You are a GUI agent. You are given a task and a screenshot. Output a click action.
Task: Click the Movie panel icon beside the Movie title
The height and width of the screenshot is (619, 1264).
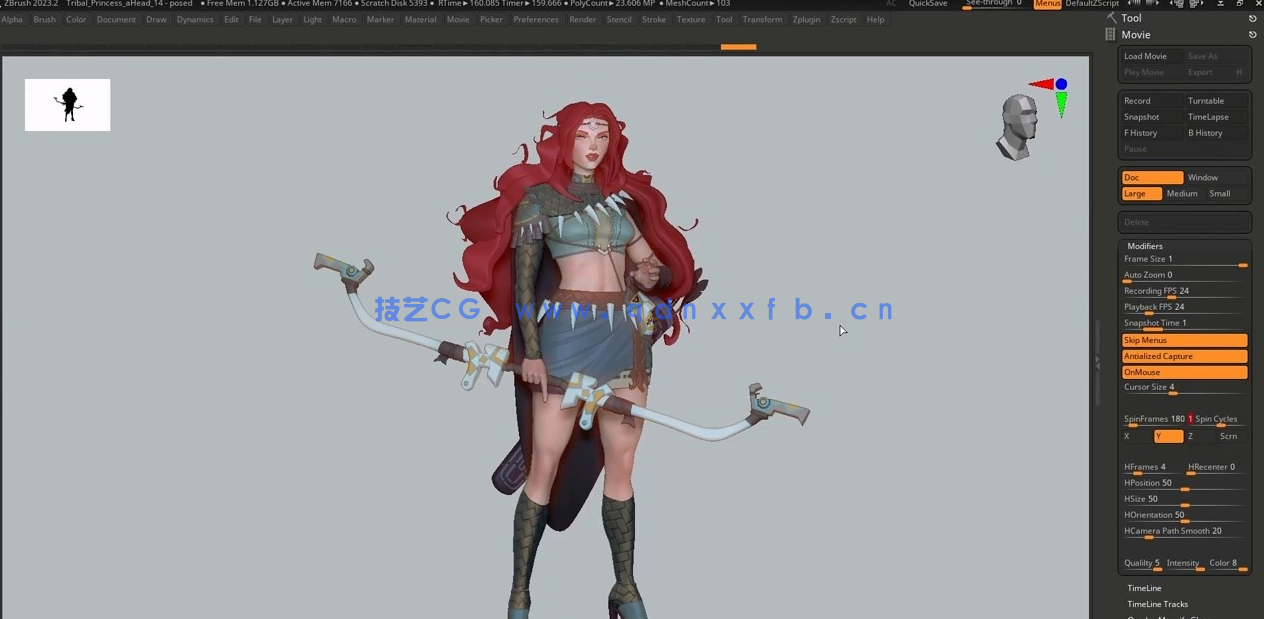pyautogui.click(x=1110, y=35)
